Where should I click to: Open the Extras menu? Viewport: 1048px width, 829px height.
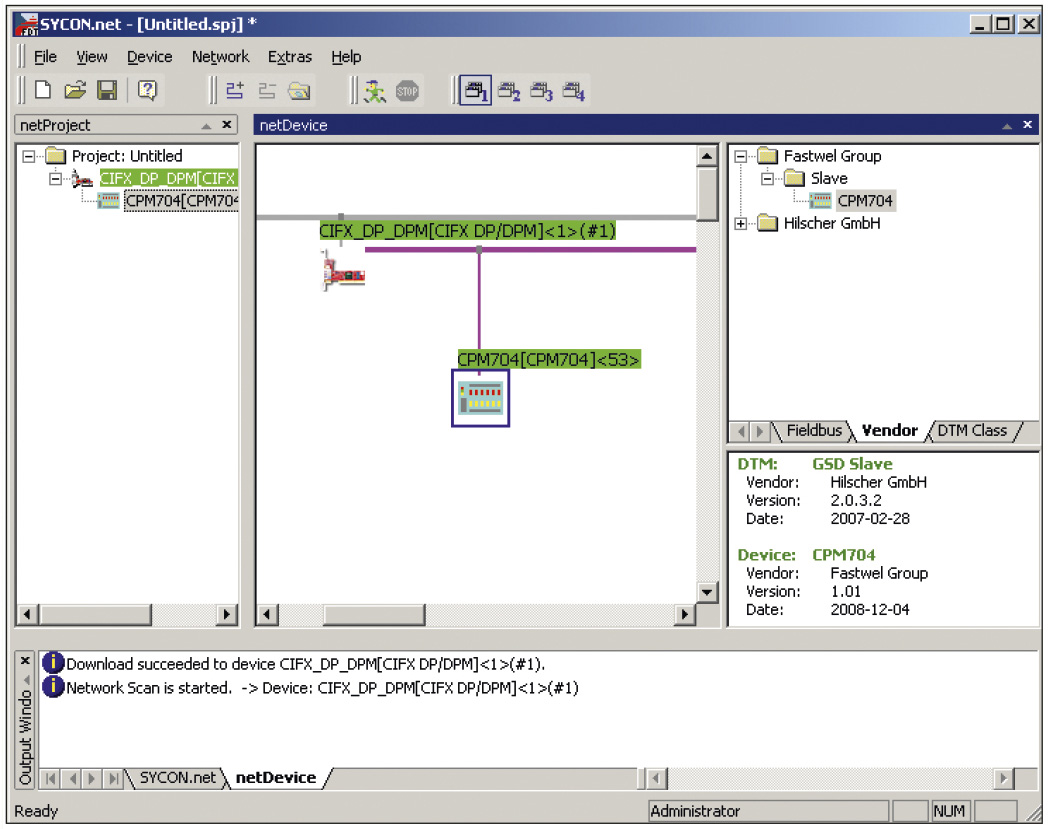tap(290, 57)
